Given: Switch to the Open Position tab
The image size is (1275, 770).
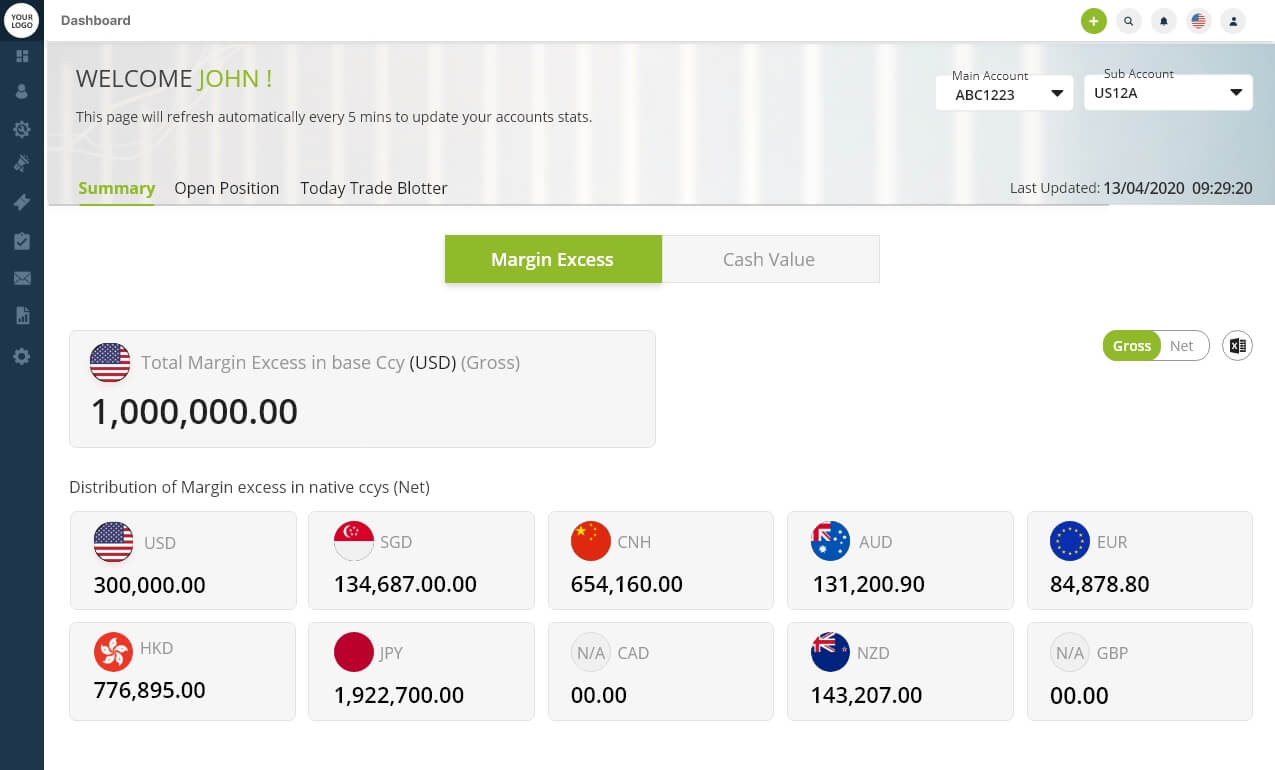Looking at the screenshot, I should (x=227, y=188).
